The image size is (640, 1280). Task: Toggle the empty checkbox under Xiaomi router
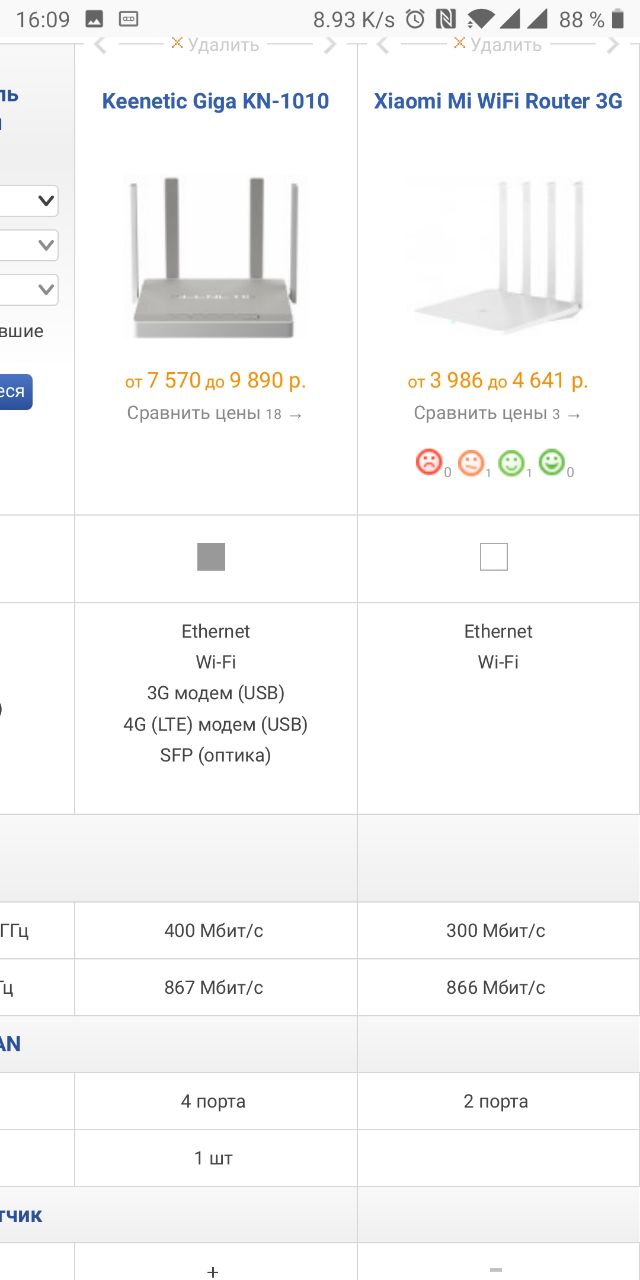click(x=494, y=557)
